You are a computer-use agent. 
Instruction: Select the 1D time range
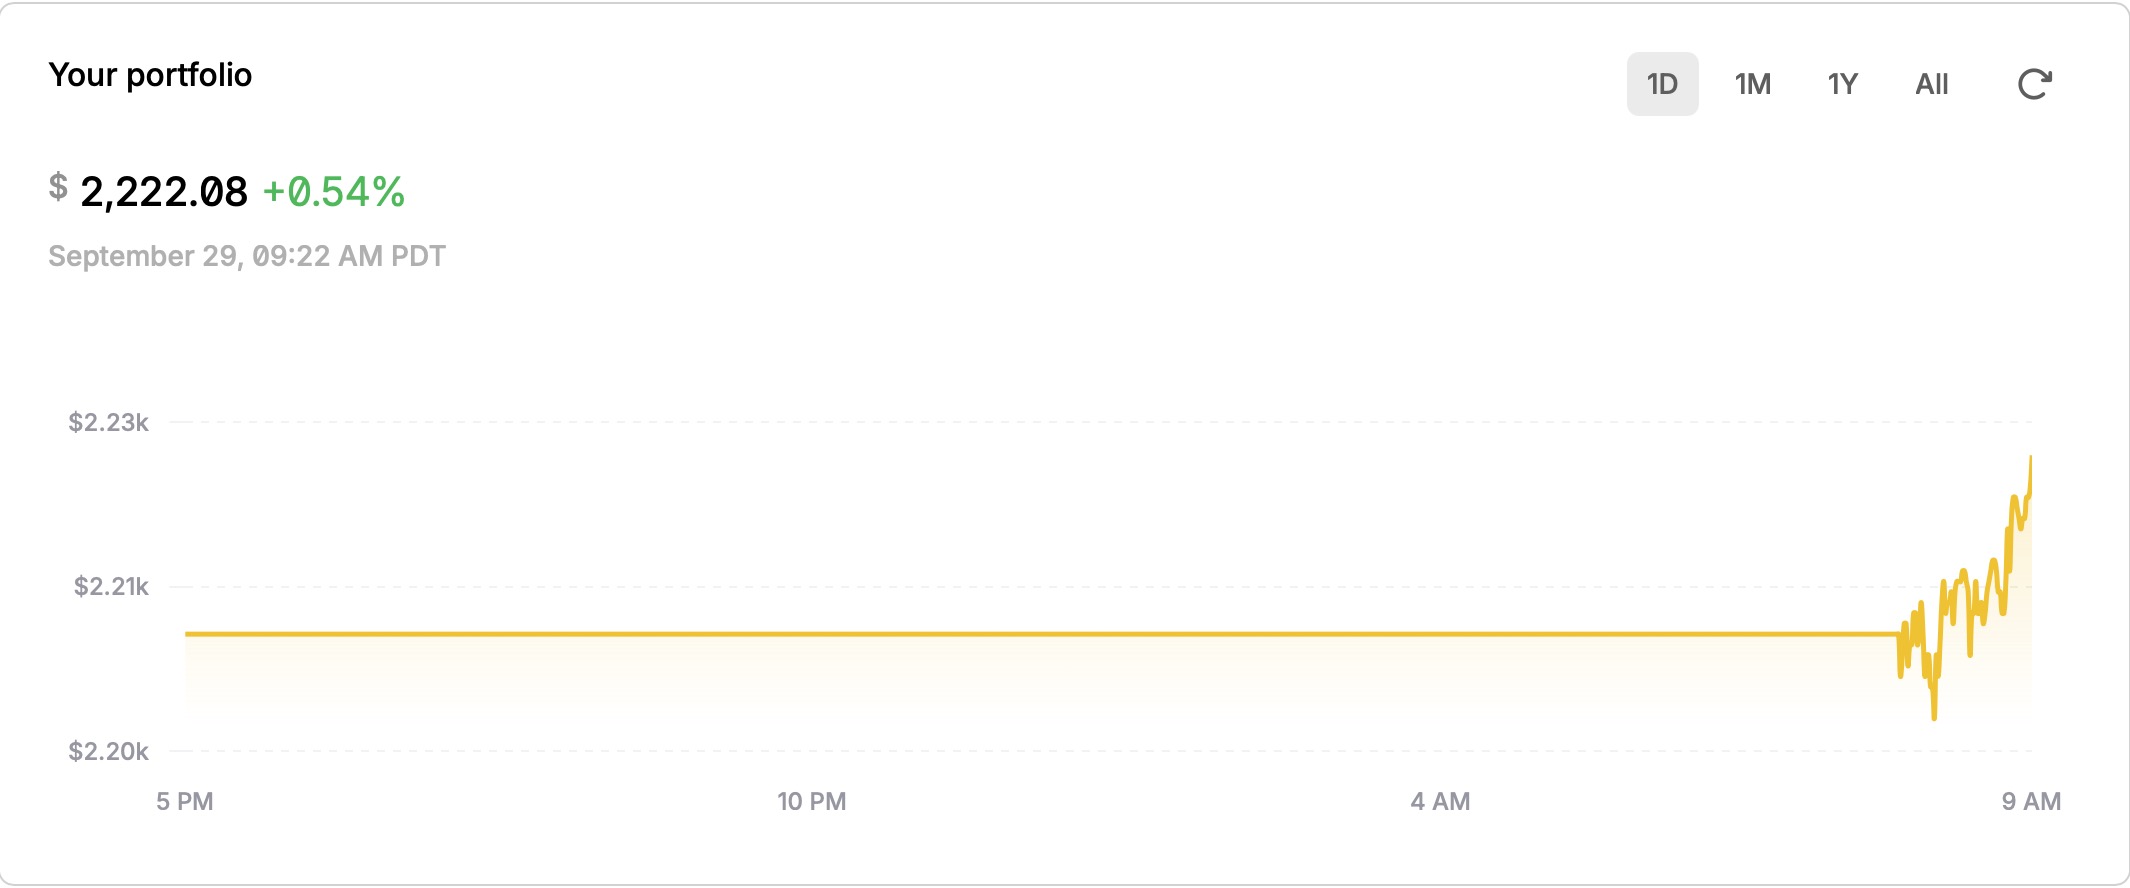[x=1662, y=84]
